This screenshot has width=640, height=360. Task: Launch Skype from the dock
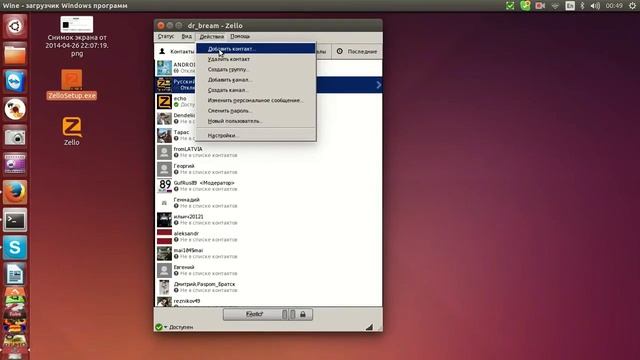[x=15, y=247]
